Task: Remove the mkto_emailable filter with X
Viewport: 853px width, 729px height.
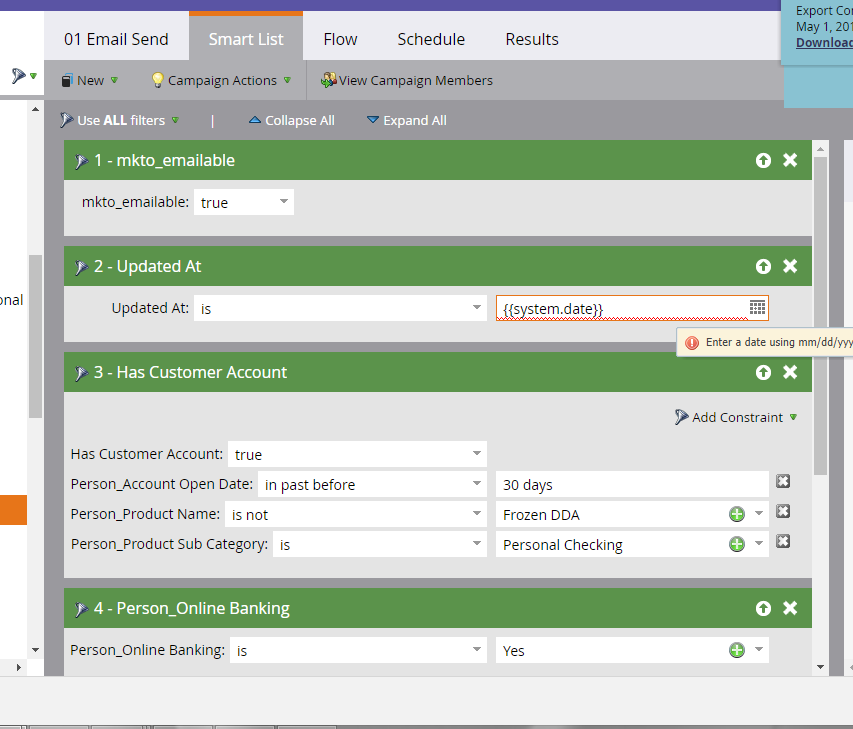Action: point(790,160)
